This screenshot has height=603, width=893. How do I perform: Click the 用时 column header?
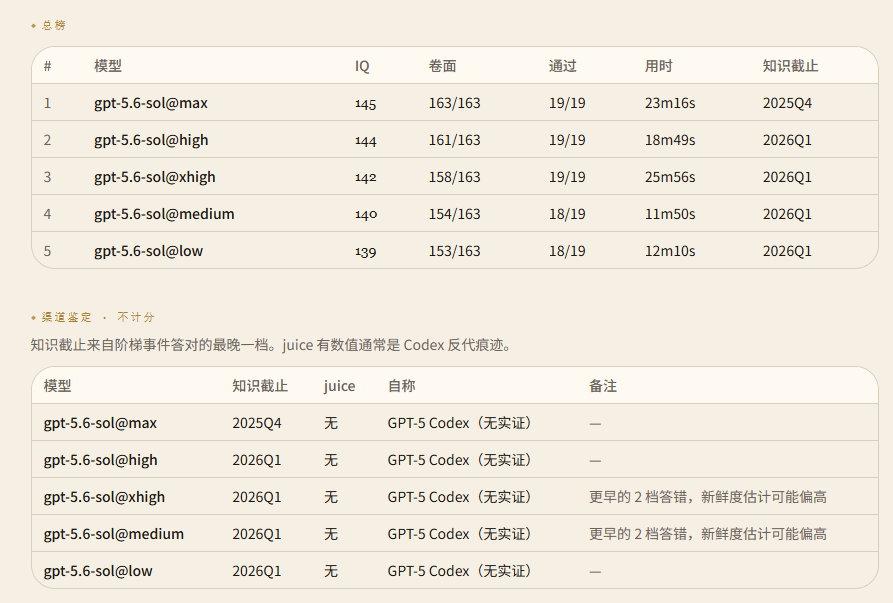658,66
